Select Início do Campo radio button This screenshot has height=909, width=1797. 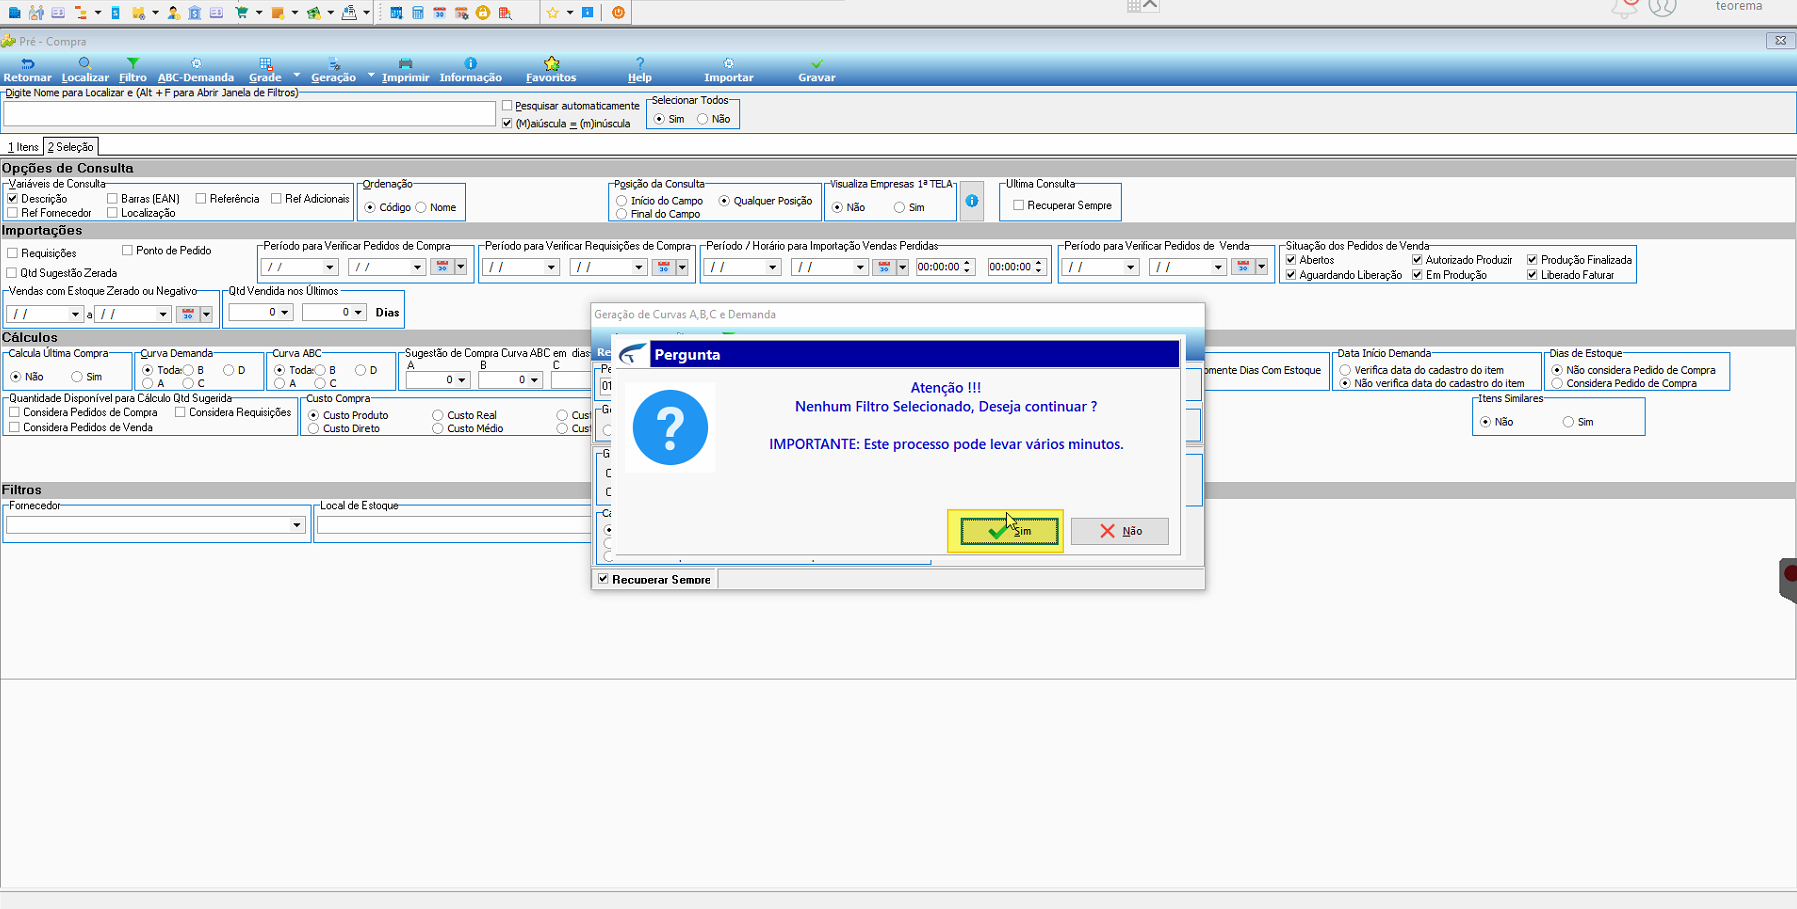(x=622, y=201)
